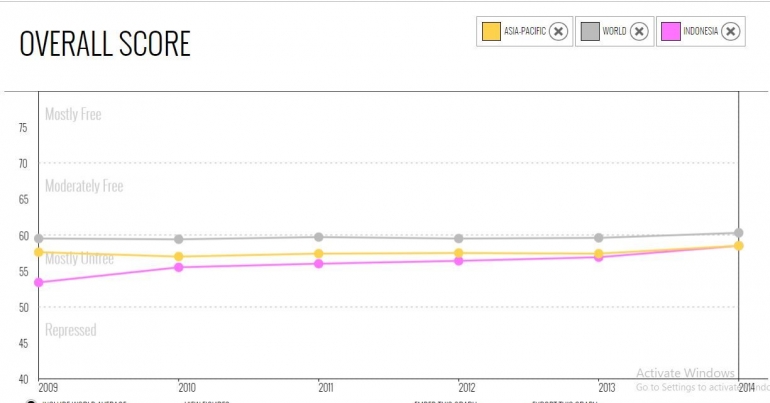Select the Indonesia legend label
Viewport: 770px width, 403px height.
click(x=701, y=32)
